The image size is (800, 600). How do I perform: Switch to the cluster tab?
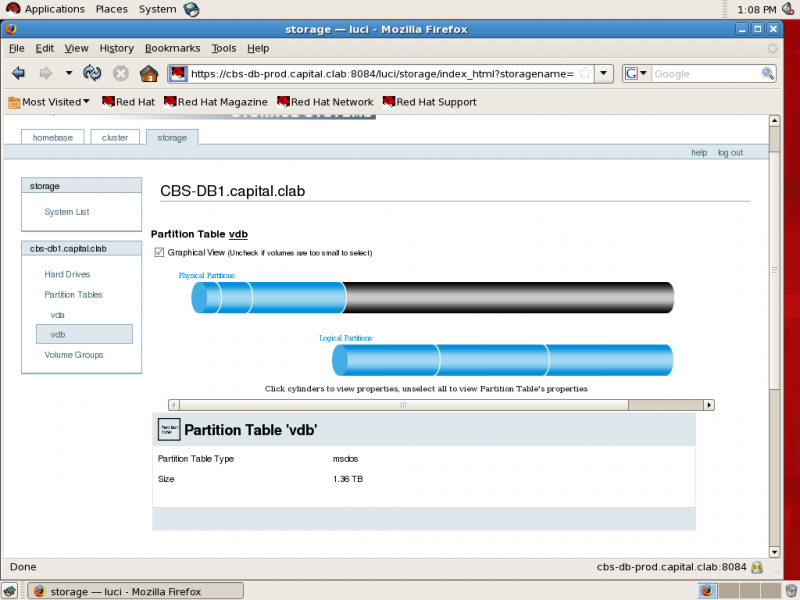point(115,137)
